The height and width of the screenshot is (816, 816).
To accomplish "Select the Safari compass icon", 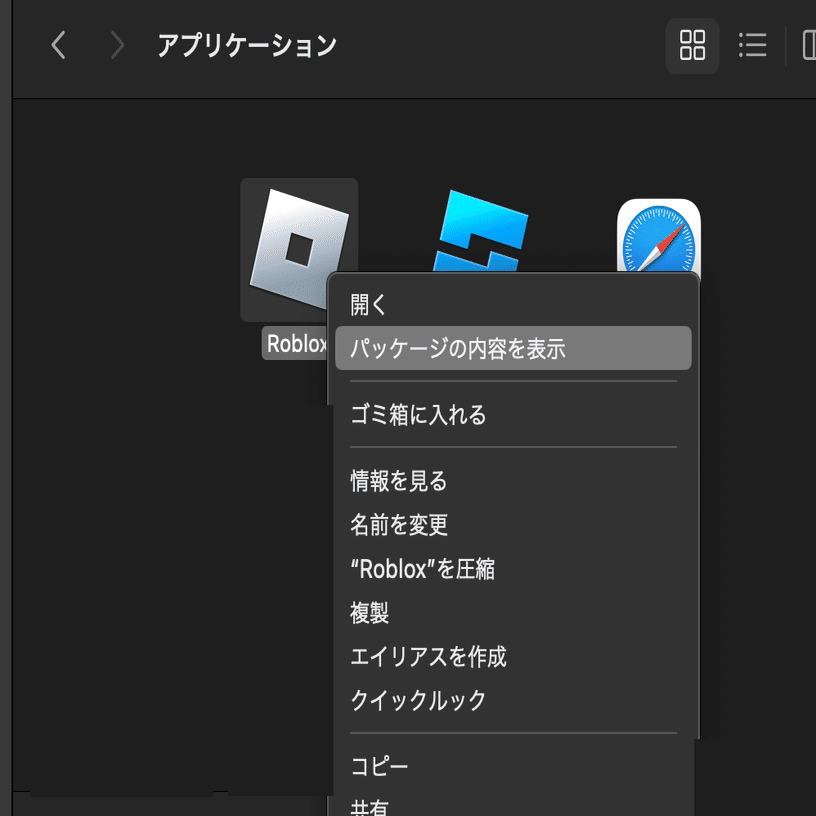I will pyautogui.click(x=659, y=236).
